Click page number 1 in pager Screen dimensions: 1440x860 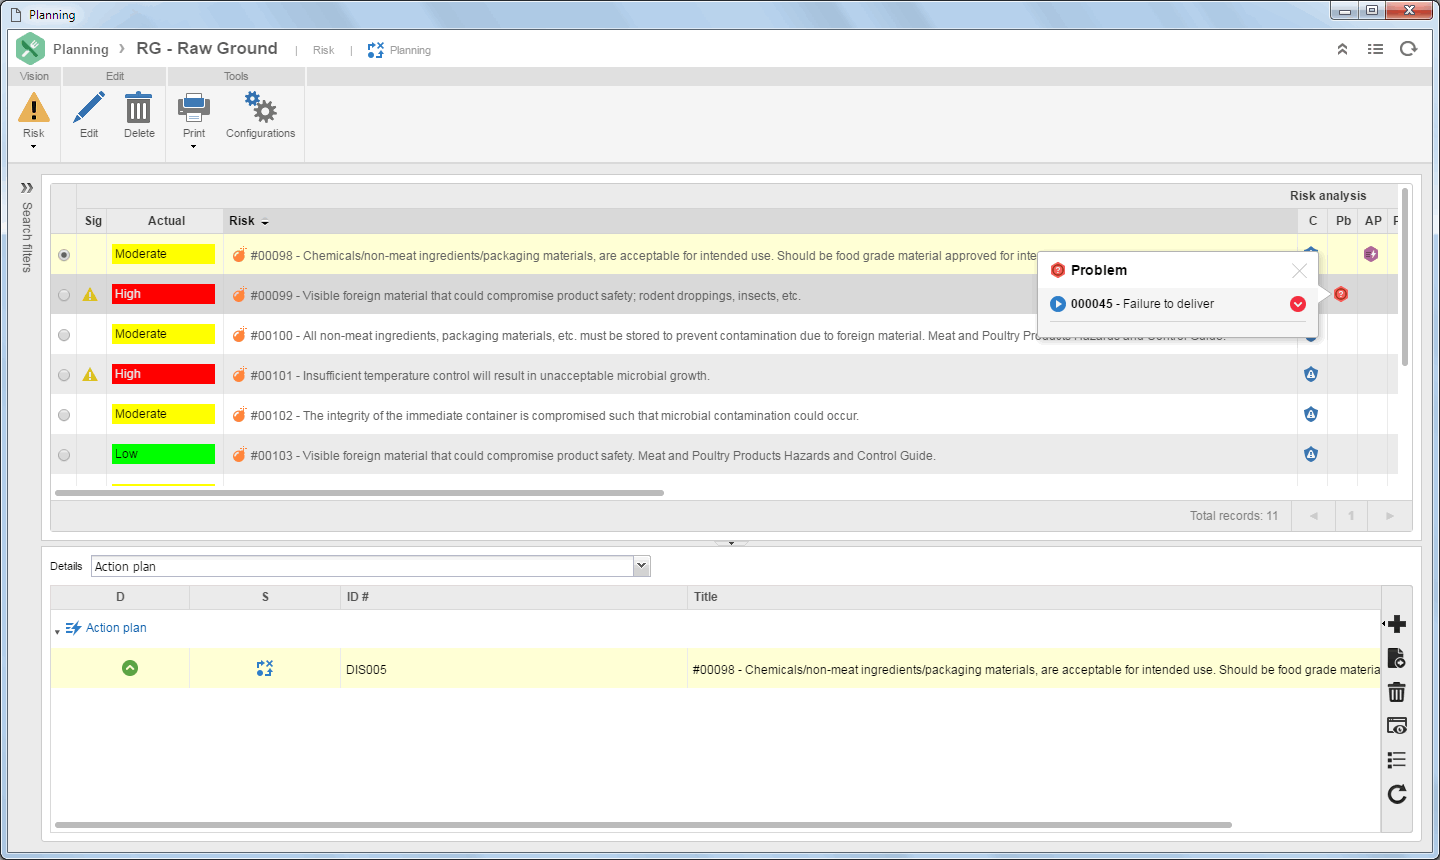pos(1351,516)
